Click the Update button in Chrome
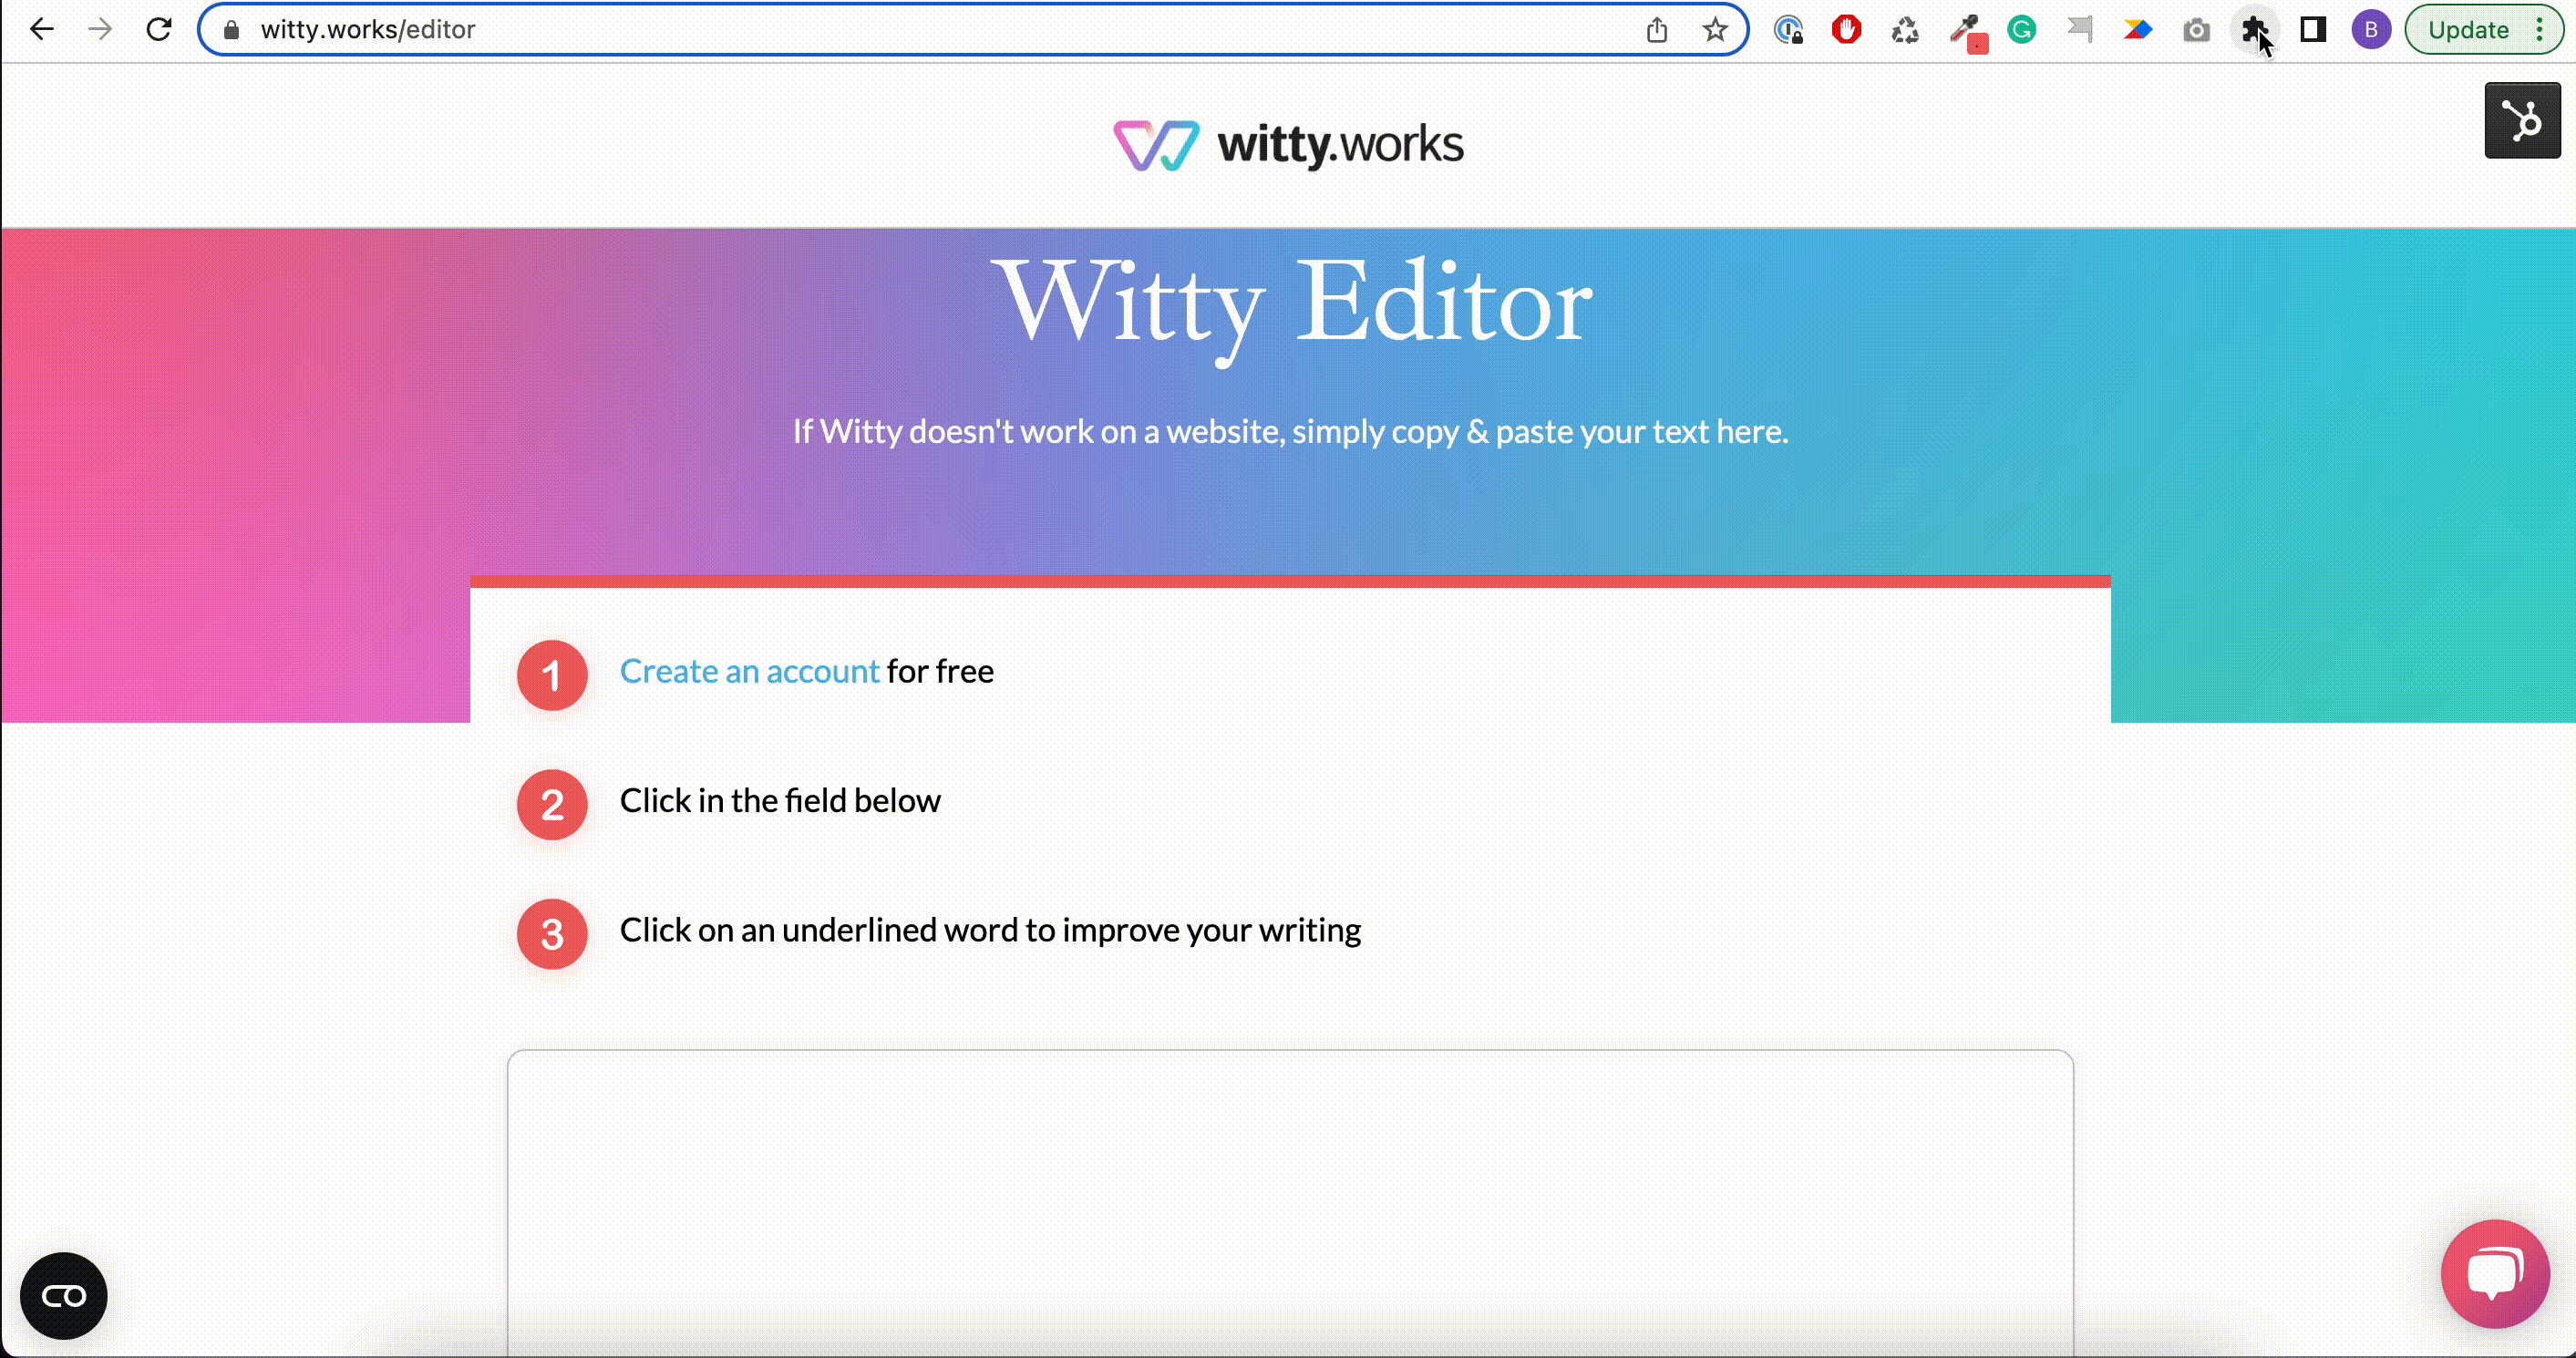Viewport: 2576px width, 1358px height. click(2467, 30)
